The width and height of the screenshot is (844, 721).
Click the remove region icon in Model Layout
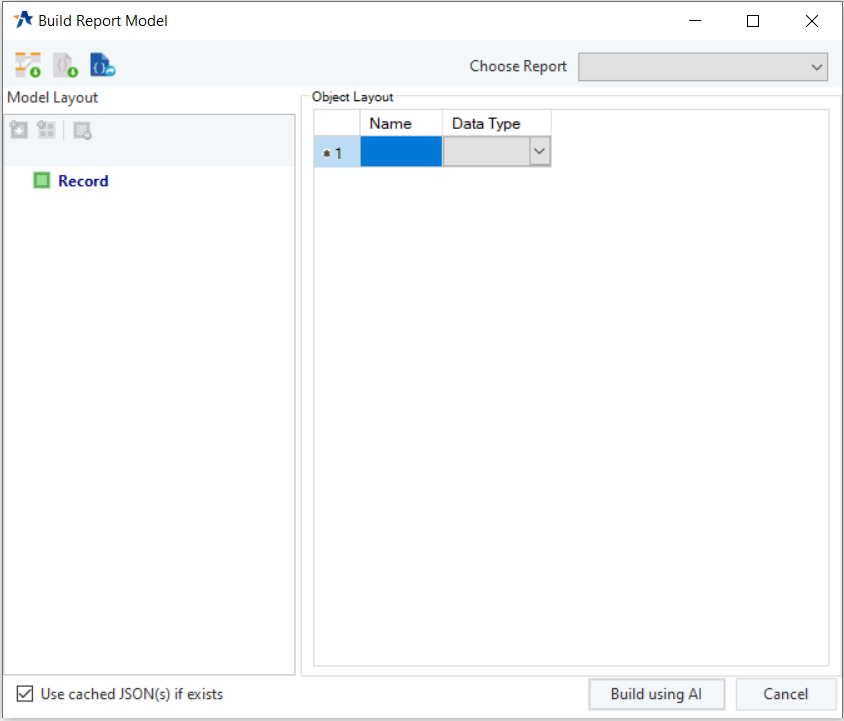tap(82, 130)
